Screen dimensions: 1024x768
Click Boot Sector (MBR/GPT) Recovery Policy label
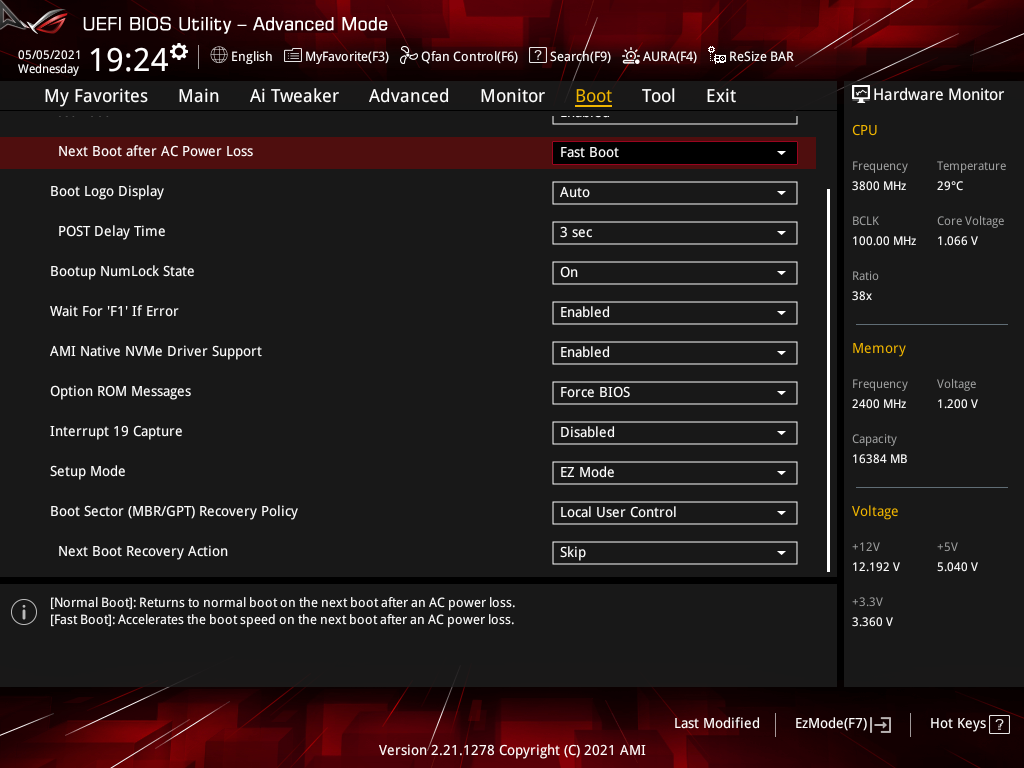click(x=174, y=511)
